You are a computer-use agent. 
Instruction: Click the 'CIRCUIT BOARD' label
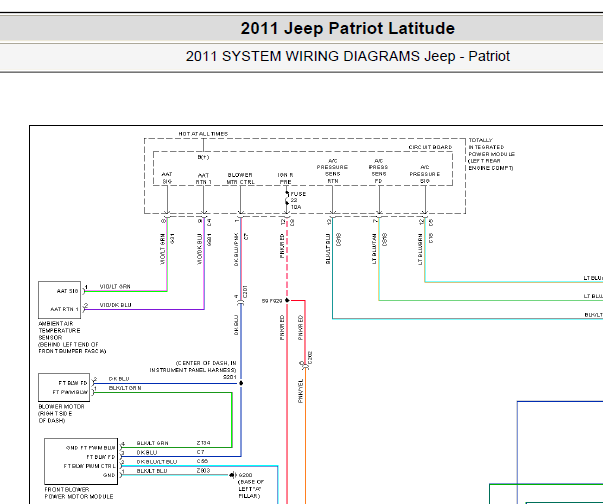tap(430, 147)
